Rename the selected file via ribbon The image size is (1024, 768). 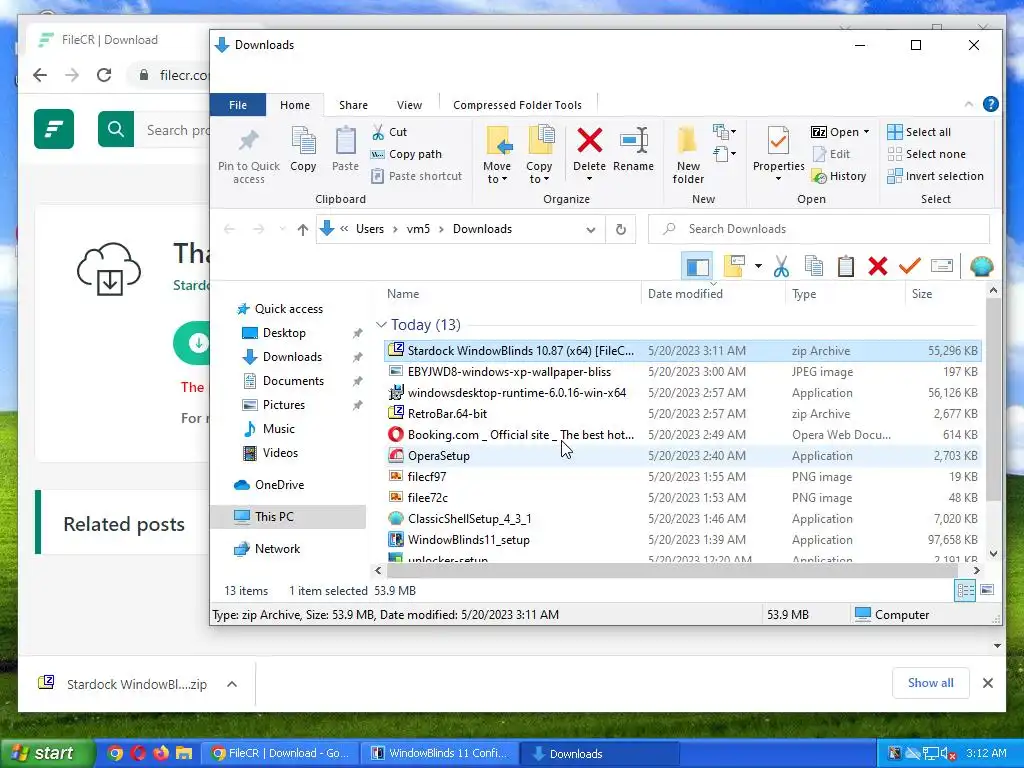click(633, 149)
